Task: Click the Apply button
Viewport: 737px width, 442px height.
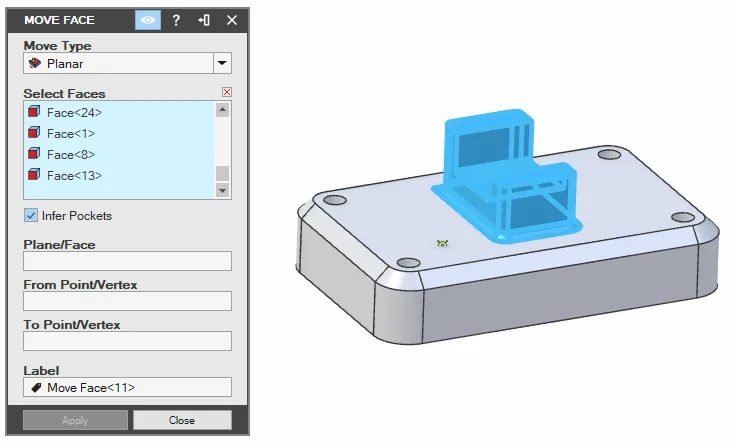Action: (75, 420)
